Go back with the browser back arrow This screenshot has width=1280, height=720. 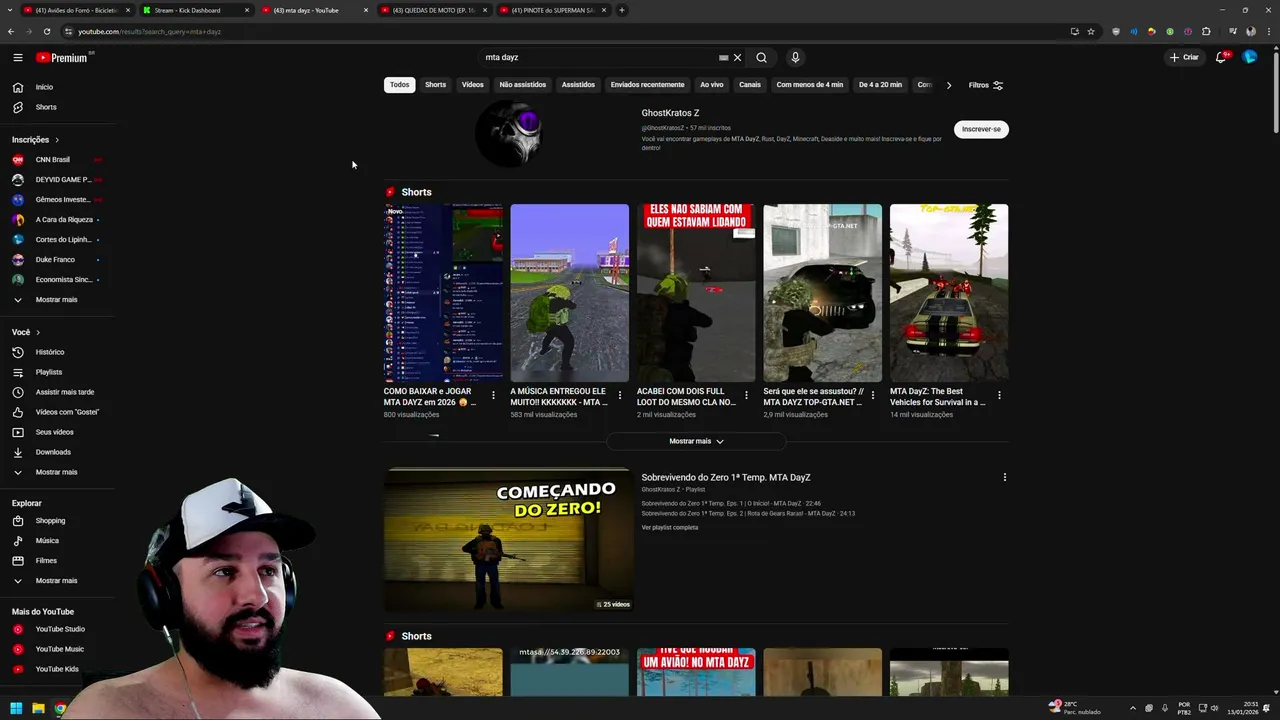11,31
